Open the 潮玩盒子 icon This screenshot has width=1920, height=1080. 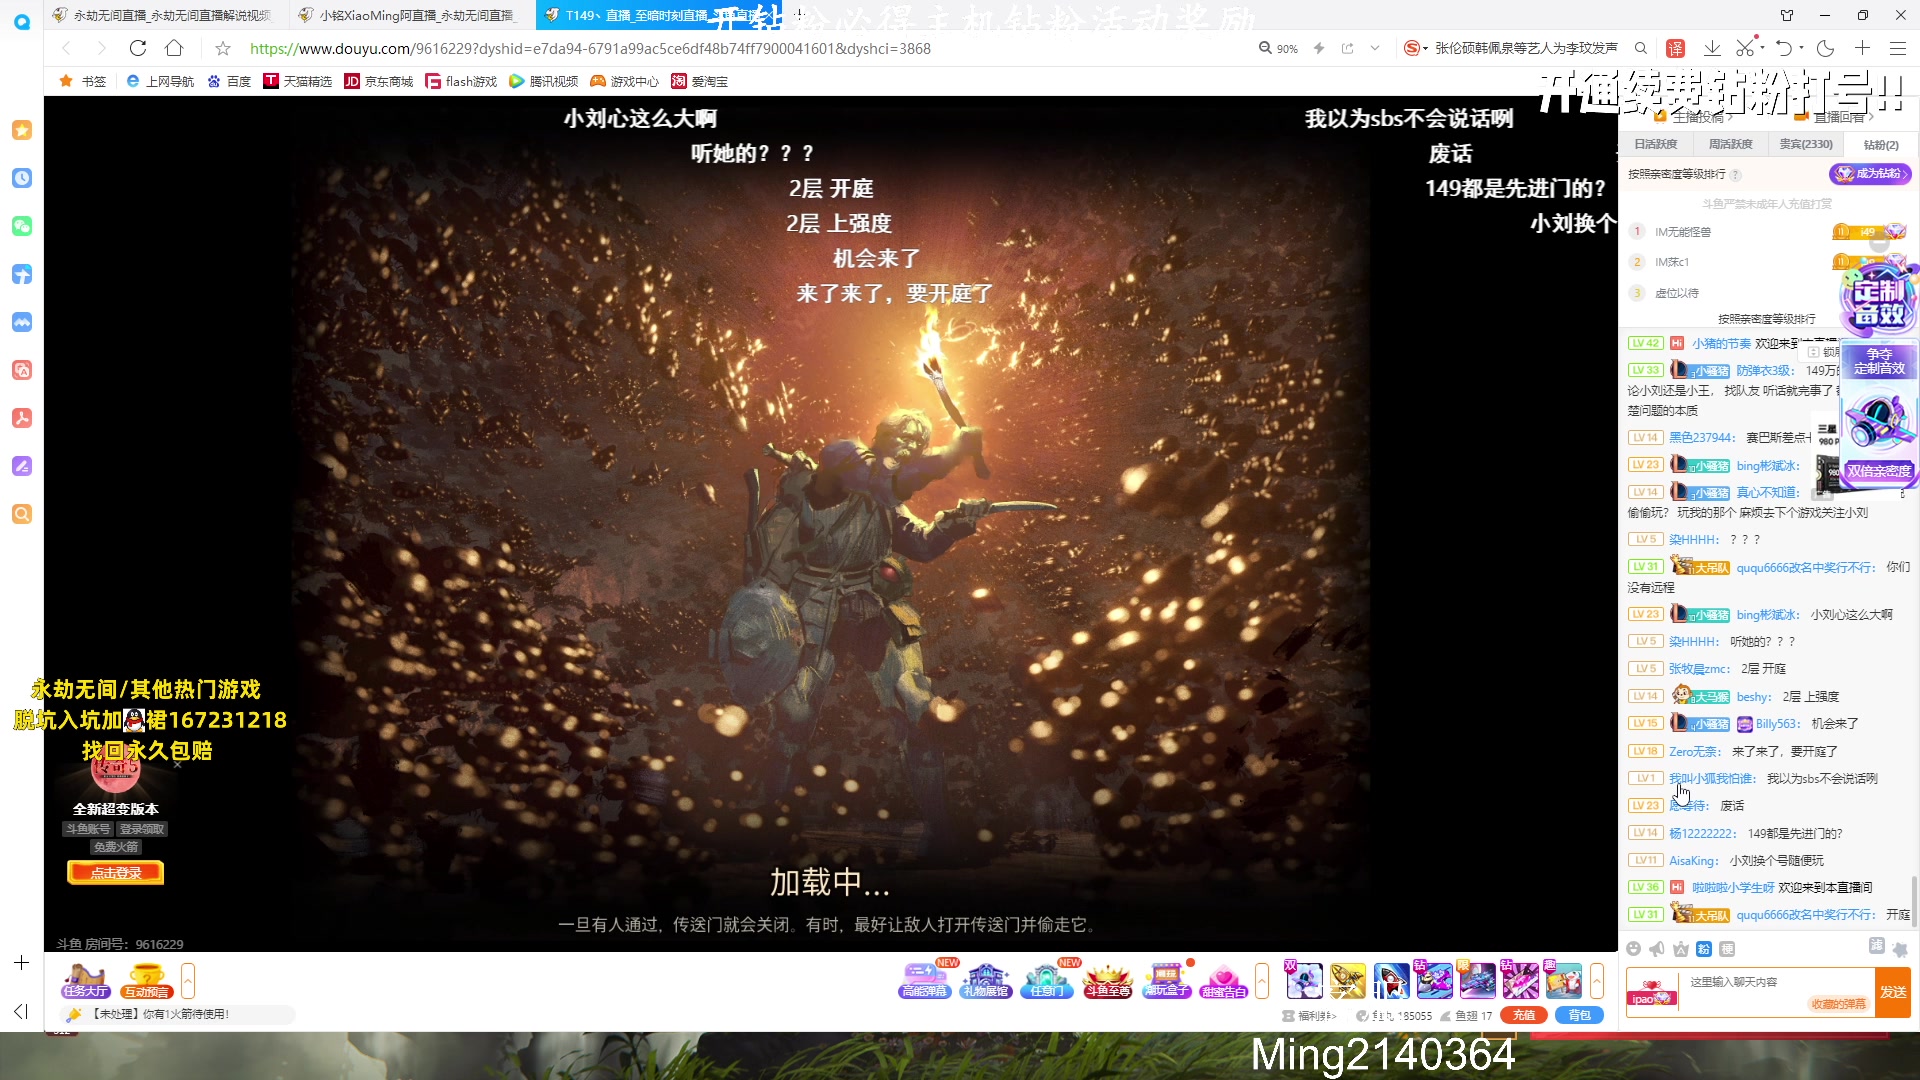pyautogui.click(x=1166, y=979)
